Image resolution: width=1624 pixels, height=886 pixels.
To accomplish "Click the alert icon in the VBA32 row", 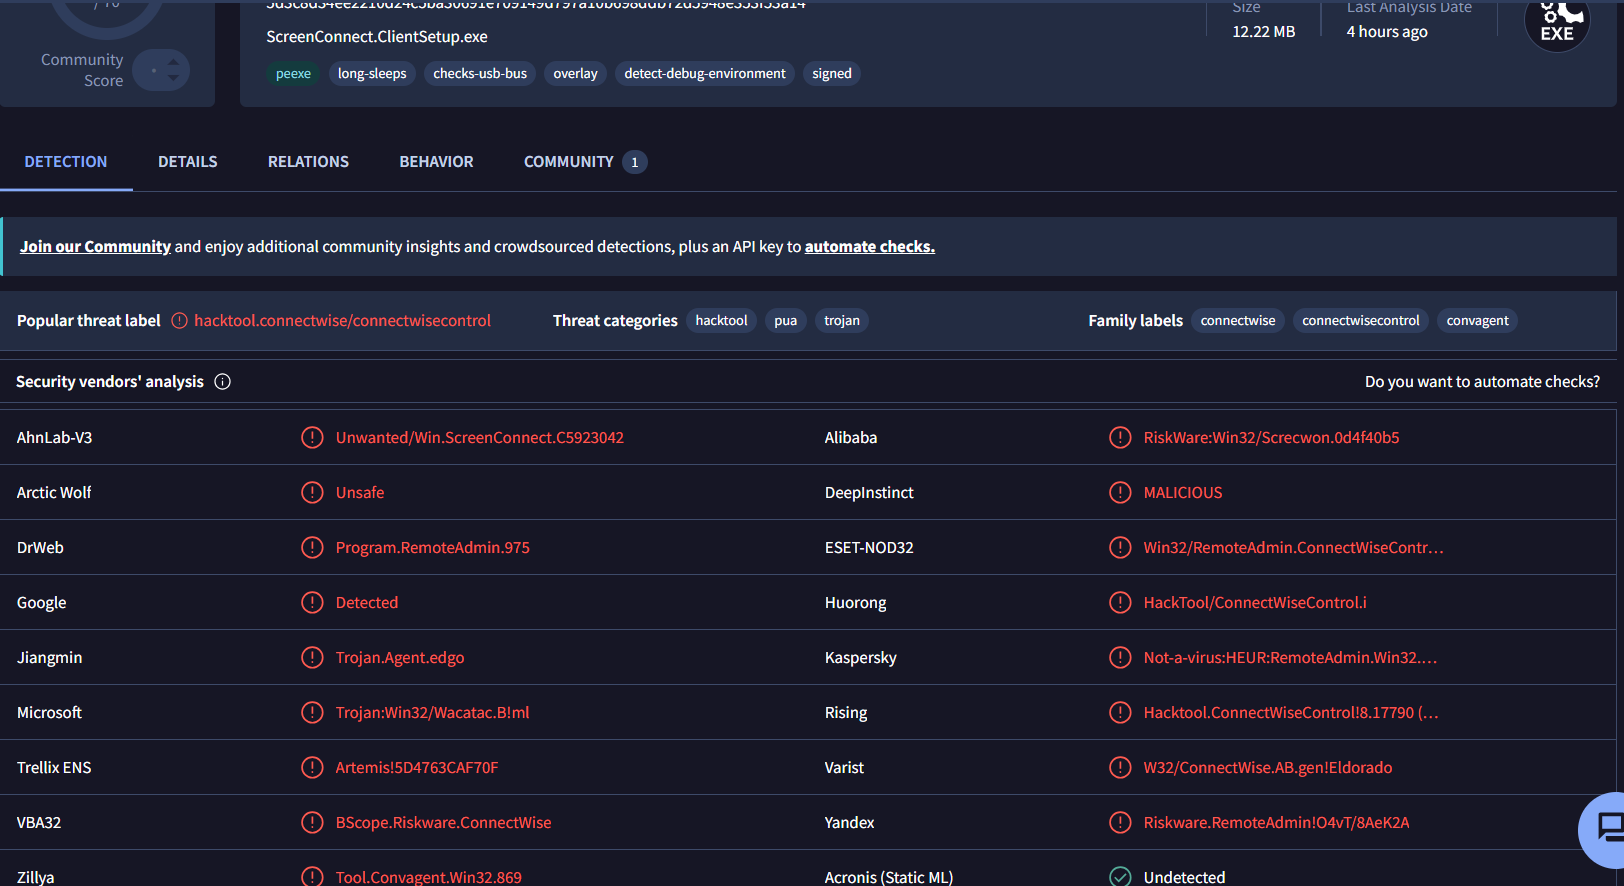I will click(313, 823).
